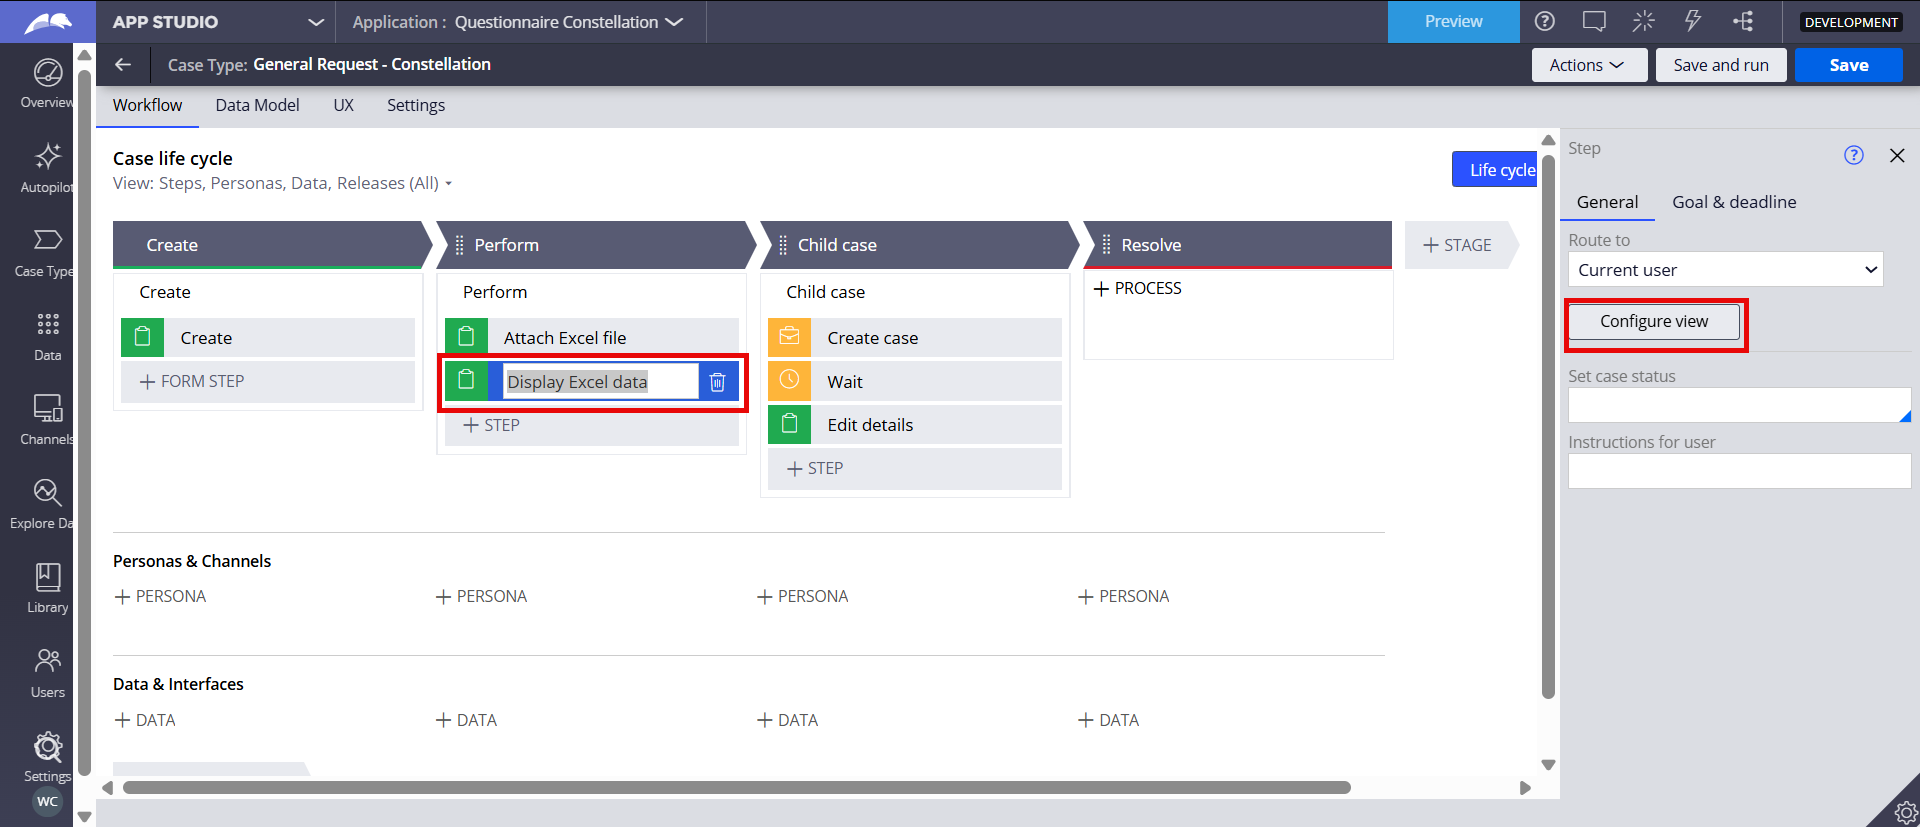Image resolution: width=1920 pixels, height=827 pixels.
Task: Edit the Display Excel data step name
Action: (600, 382)
